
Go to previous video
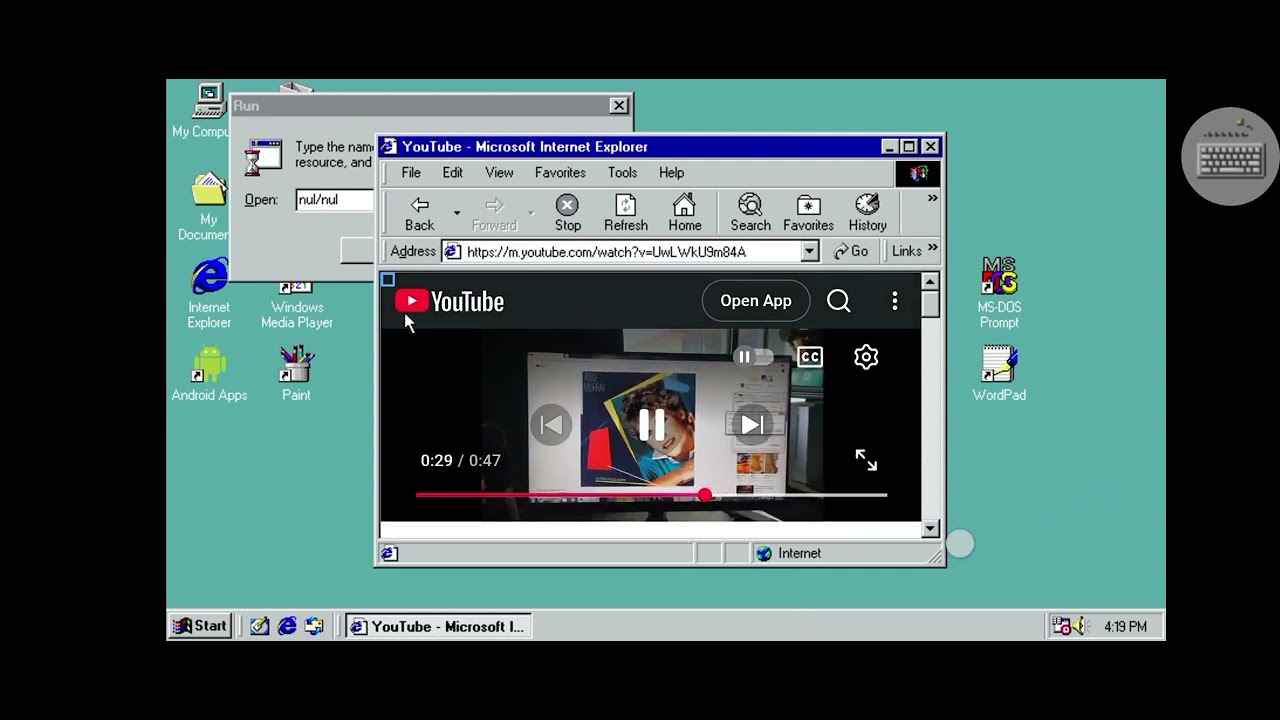click(x=551, y=425)
